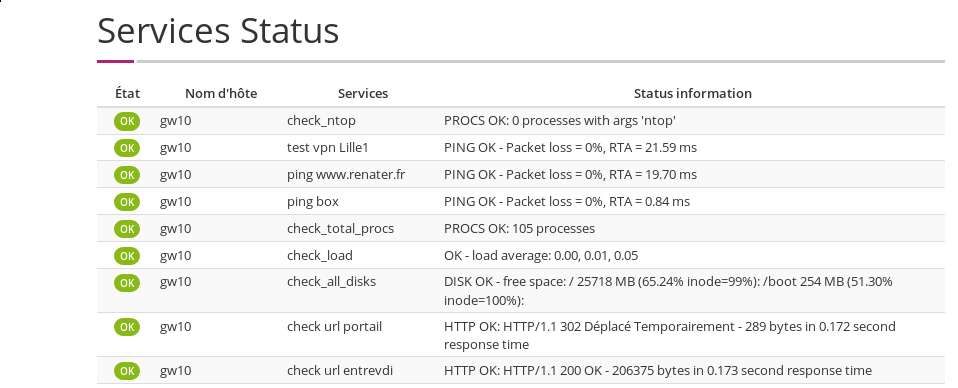Screen dimensions: 958x388
Task: Open the check_all_disks service entry
Action: point(331,282)
